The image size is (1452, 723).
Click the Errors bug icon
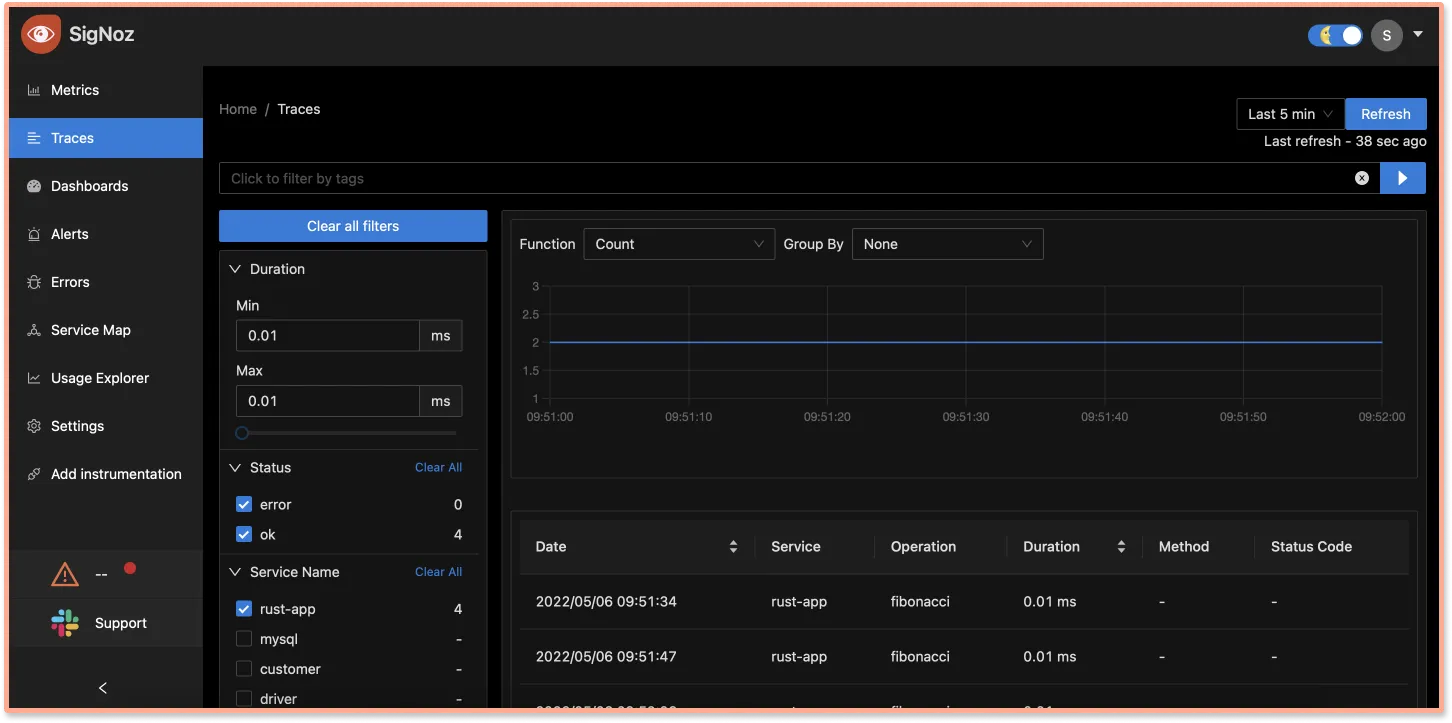[x=34, y=282]
